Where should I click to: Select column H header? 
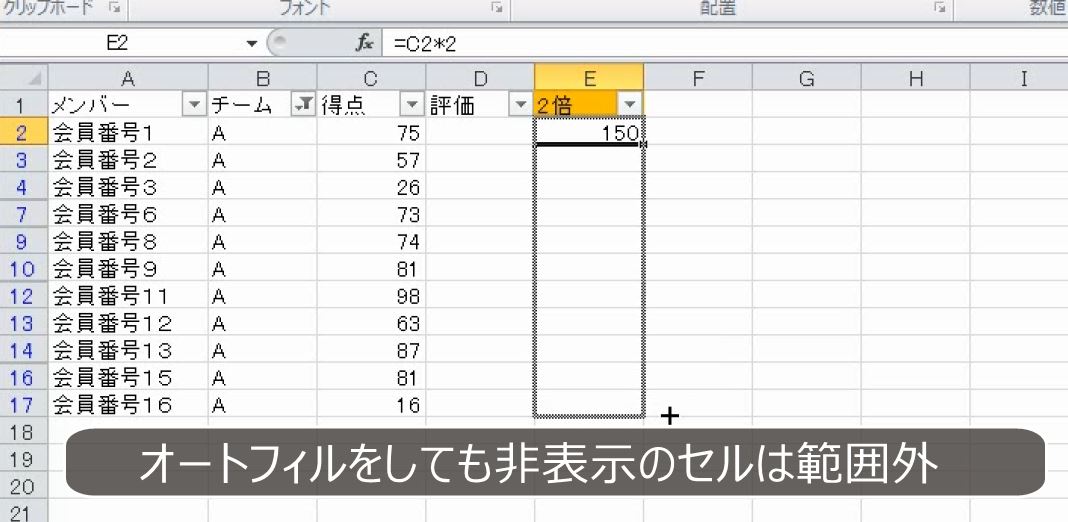(x=916, y=78)
